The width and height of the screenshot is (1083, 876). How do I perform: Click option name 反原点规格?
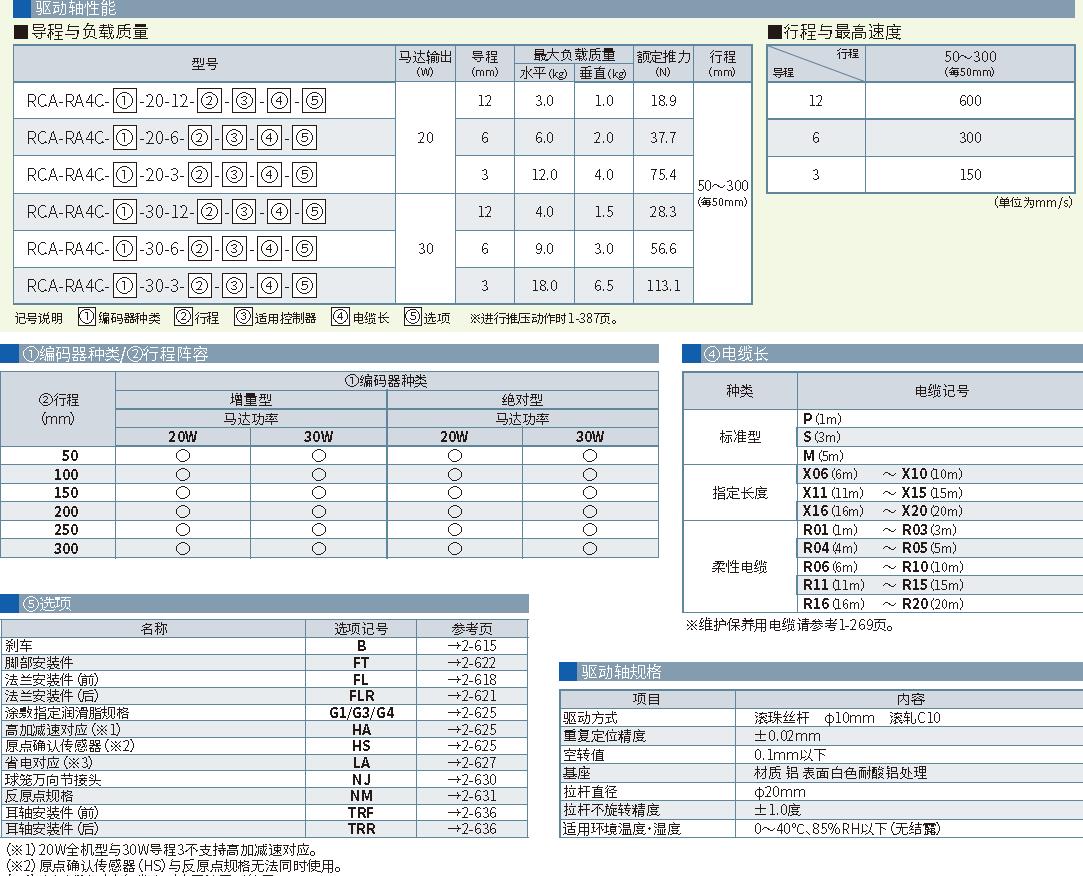[x=39, y=796]
